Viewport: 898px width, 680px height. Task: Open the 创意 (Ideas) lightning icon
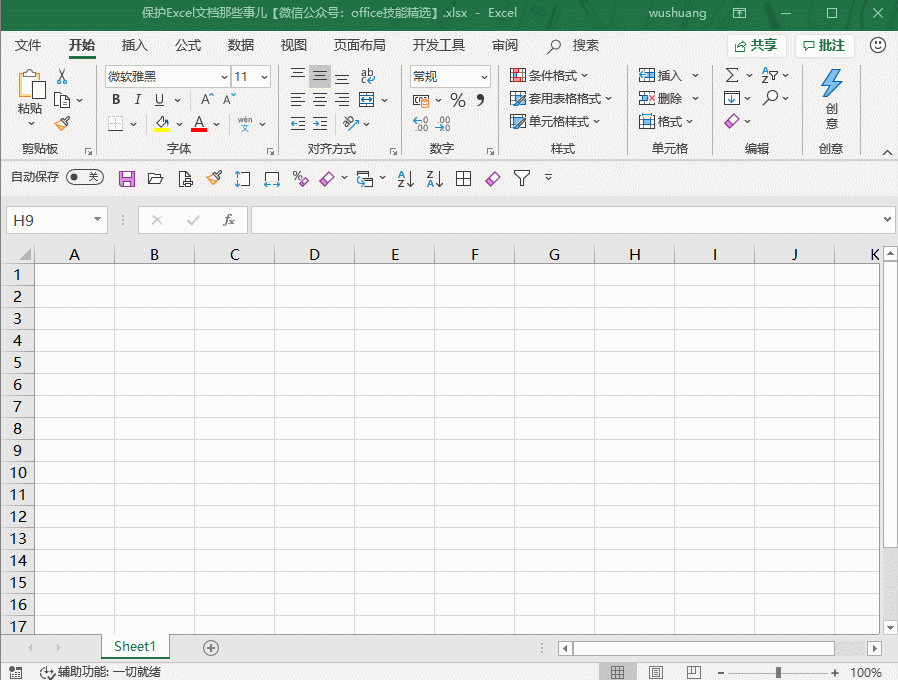pos(831,98)
